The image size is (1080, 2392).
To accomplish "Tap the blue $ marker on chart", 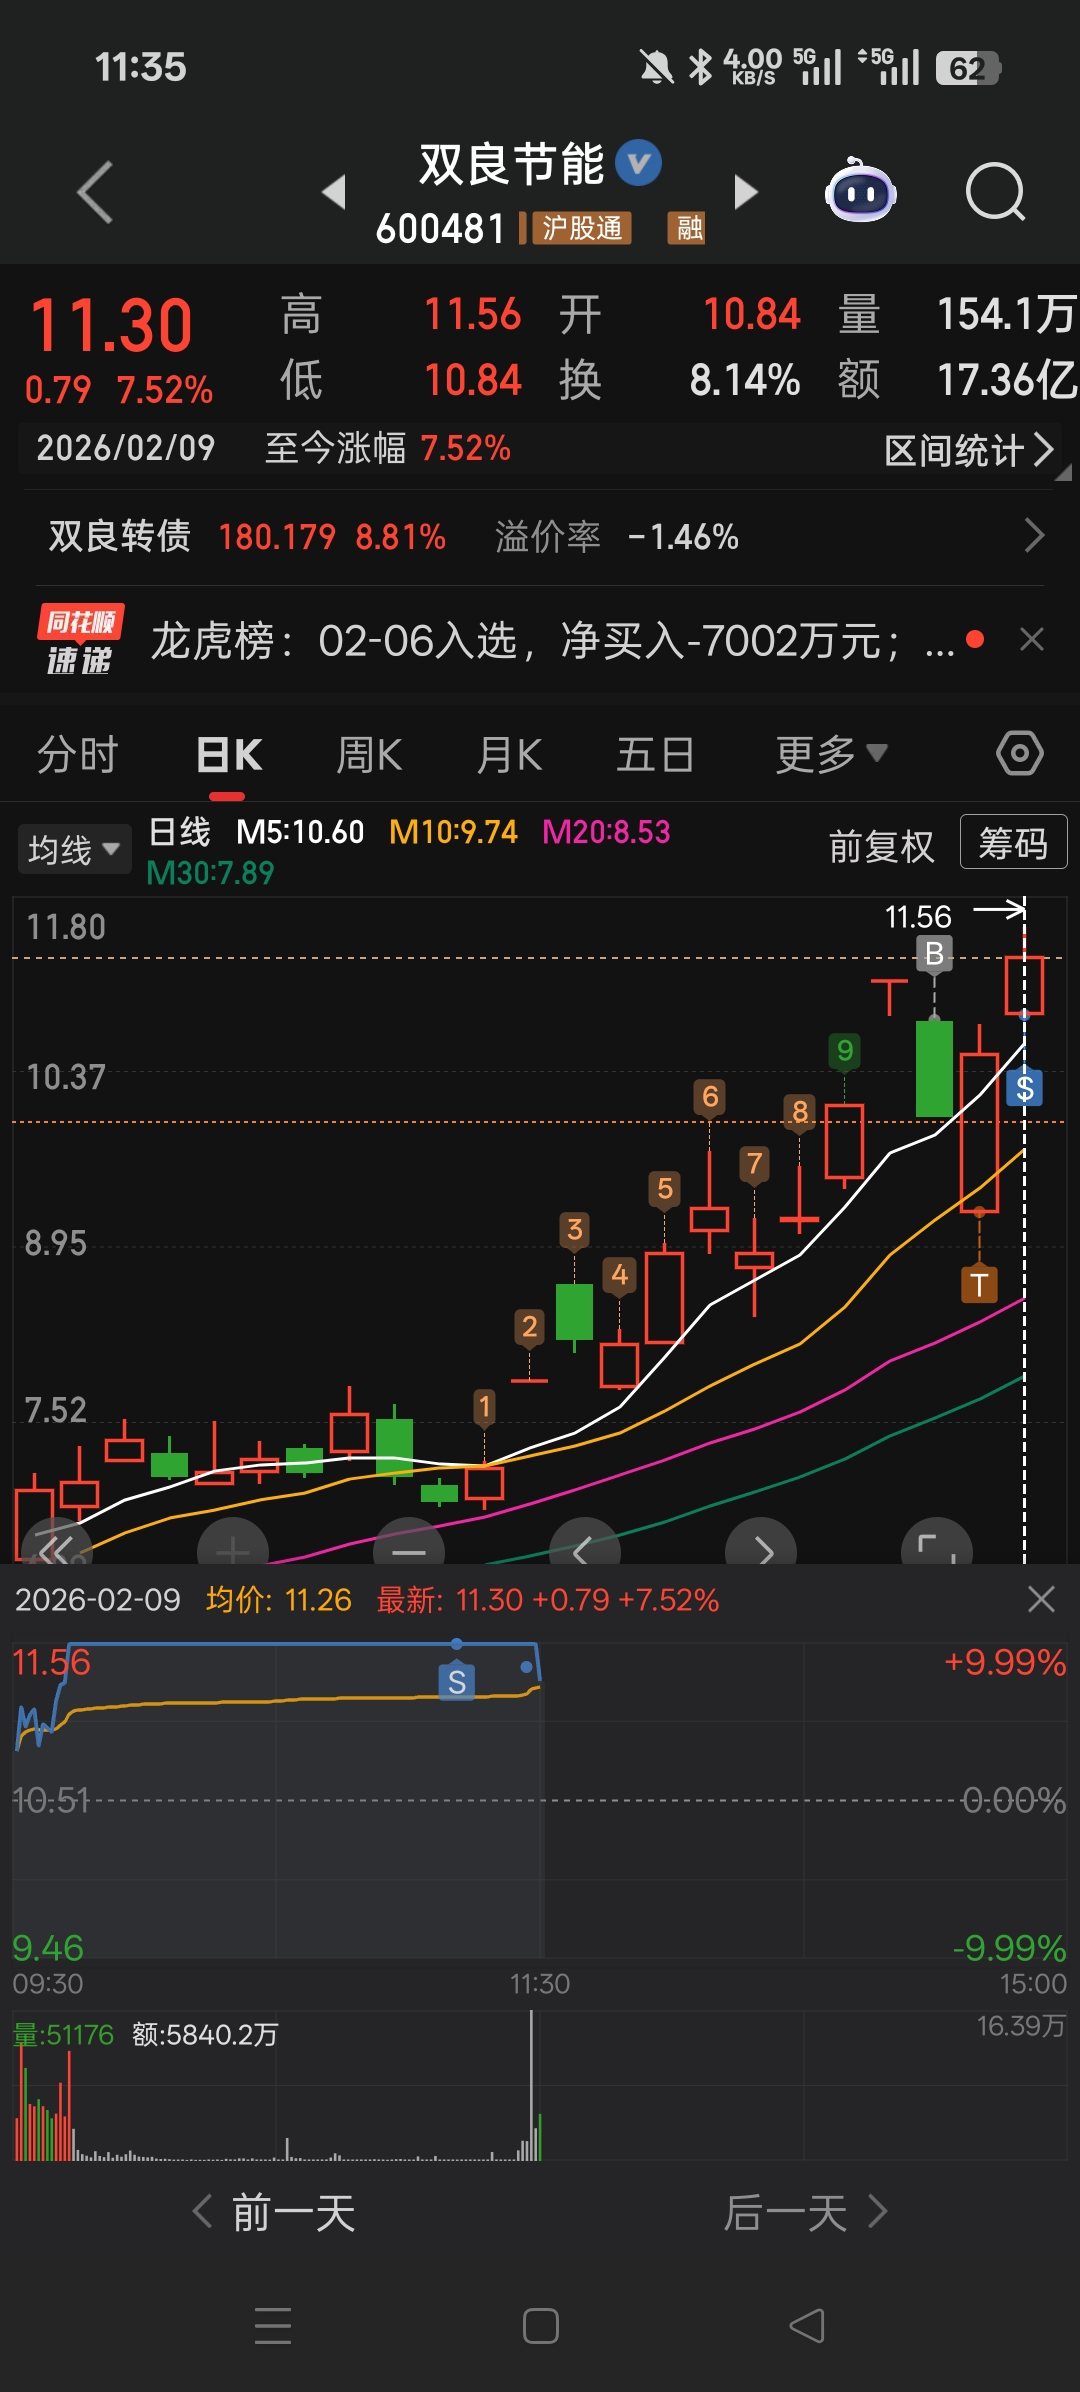I will (1025, 1088).
